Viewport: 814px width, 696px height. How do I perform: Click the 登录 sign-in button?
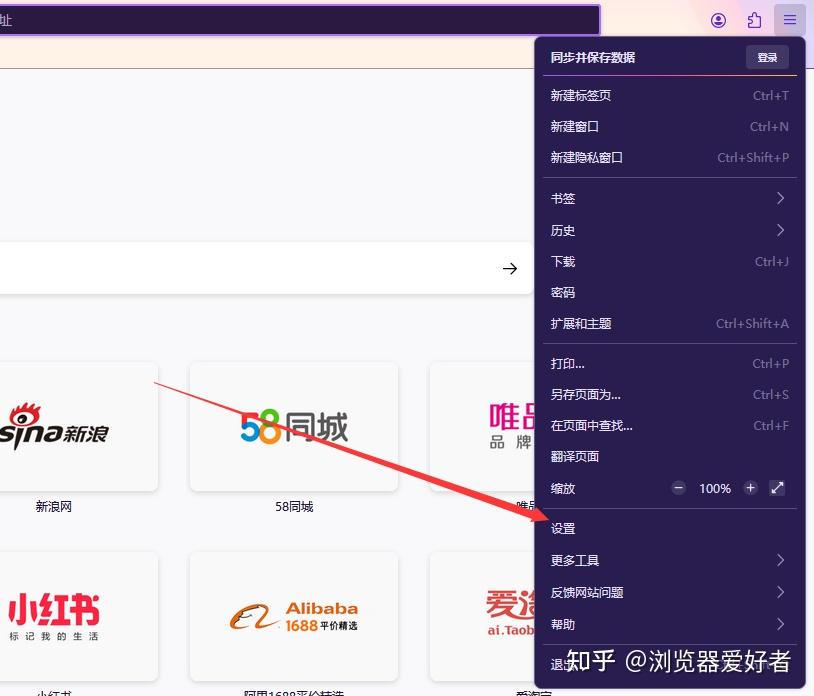767,57
